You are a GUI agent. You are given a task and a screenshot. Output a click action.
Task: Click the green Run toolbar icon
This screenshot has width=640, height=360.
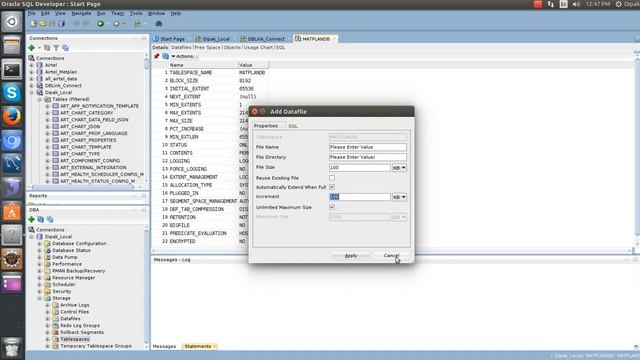click(100, 24)
